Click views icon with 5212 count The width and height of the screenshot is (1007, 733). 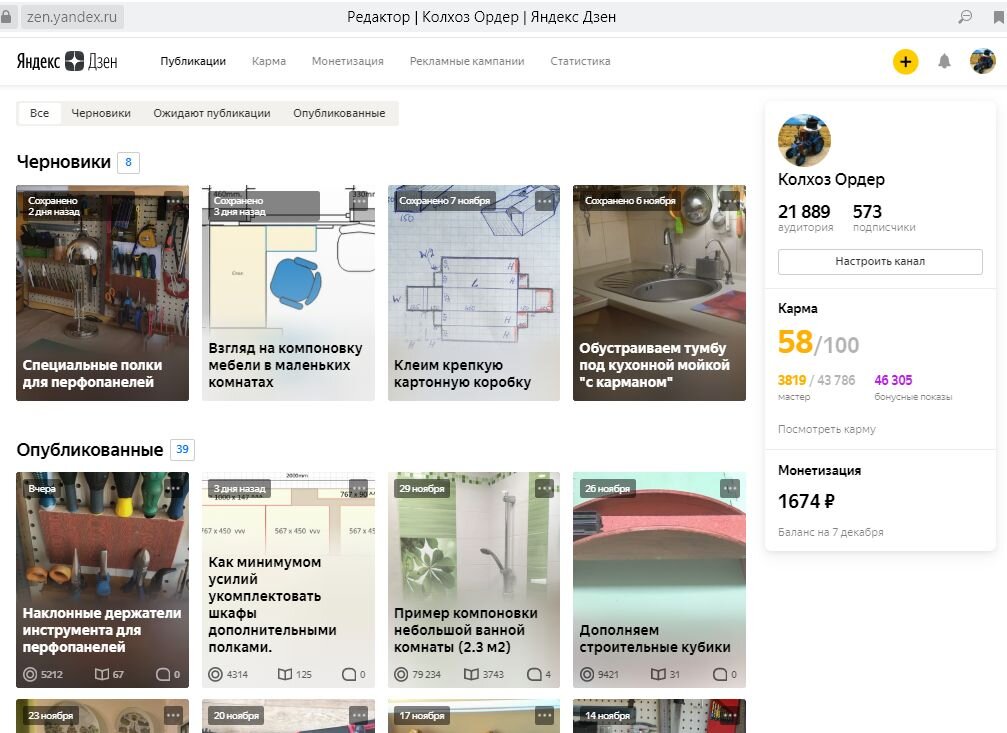30,674
